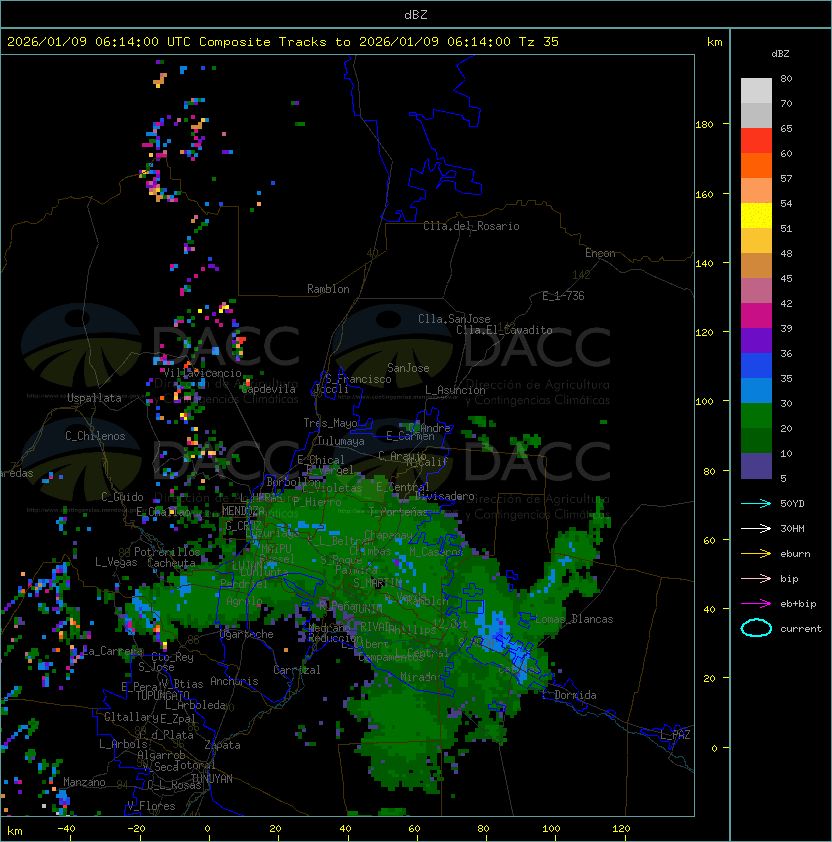Click the 'Clla.del_Rosario' label
Image resolution: width=832 pixels, height=842 pixels.
(471, 226)
